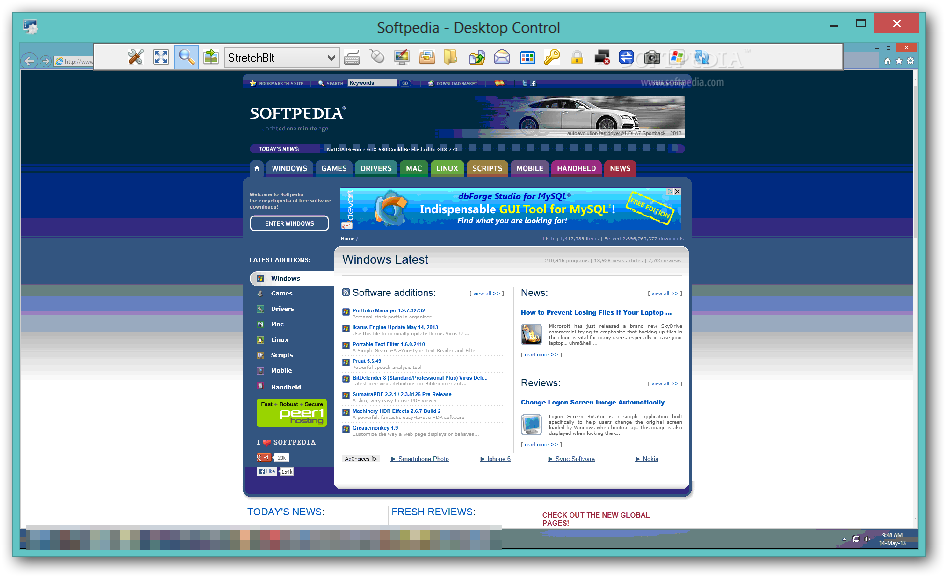Click the Nokia link
Screen dimensions: 946x577
coord(647,459)
